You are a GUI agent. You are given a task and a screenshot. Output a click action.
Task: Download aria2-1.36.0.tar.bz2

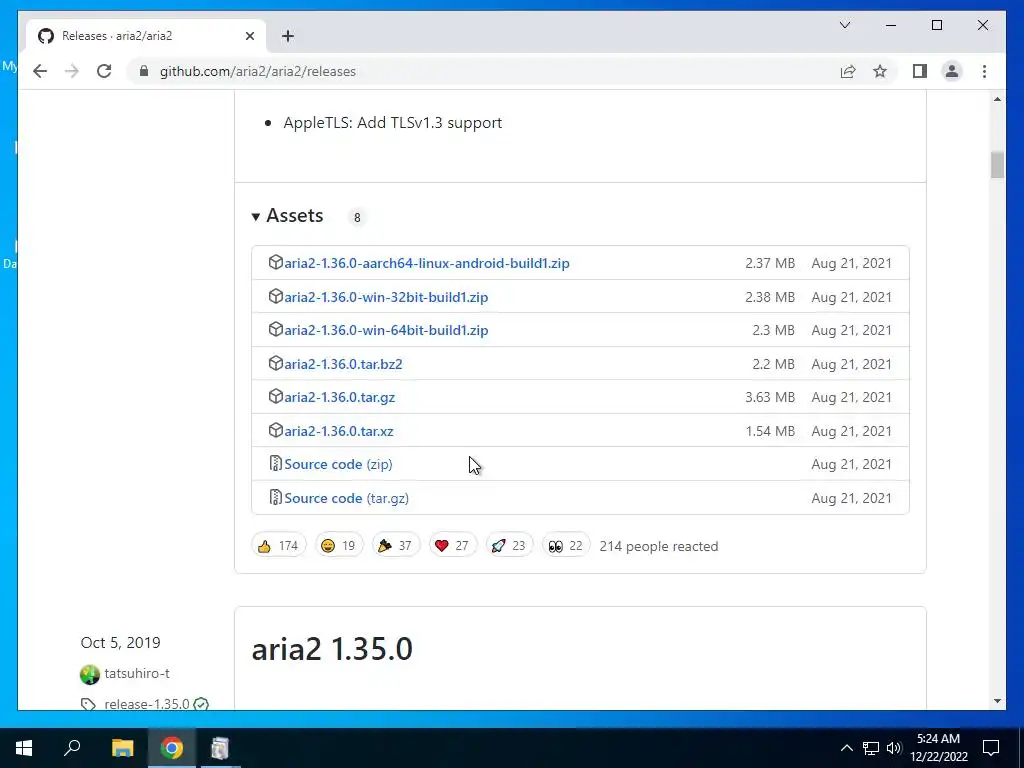point(343,364)
